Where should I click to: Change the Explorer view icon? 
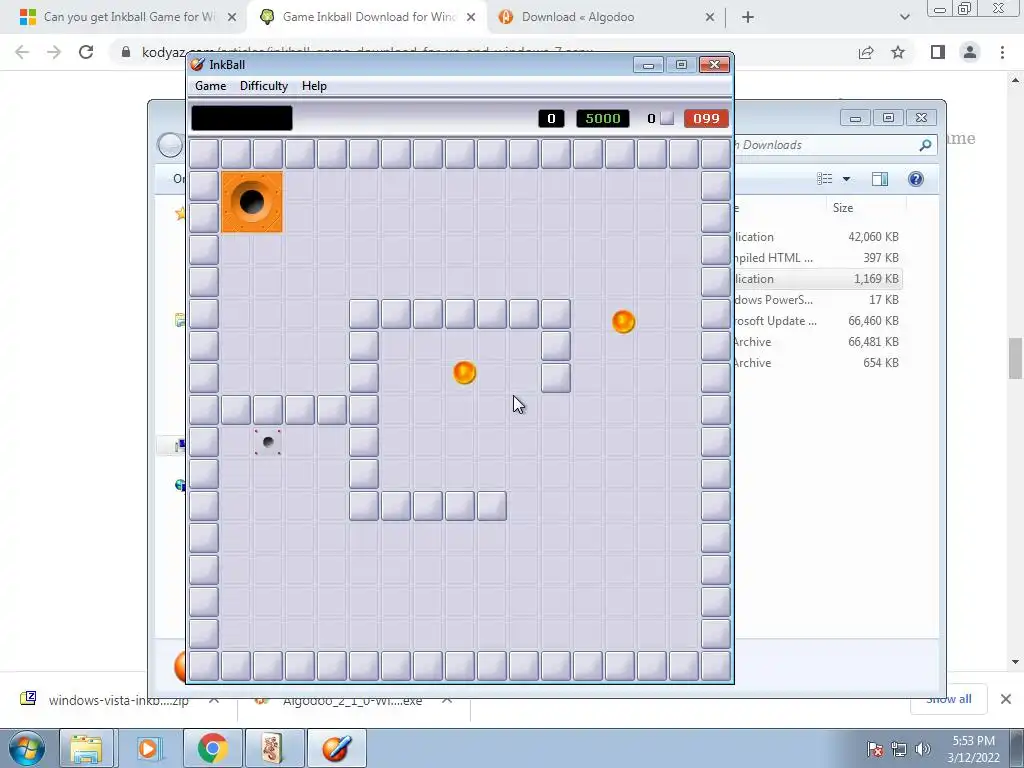coord(825,179)
